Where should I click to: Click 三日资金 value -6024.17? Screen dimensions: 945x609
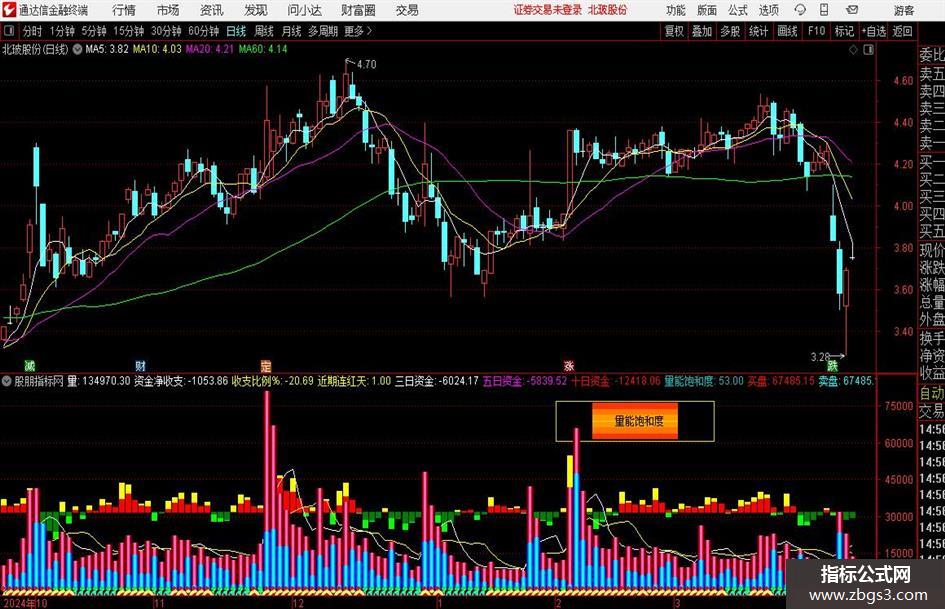pos(458,381)
